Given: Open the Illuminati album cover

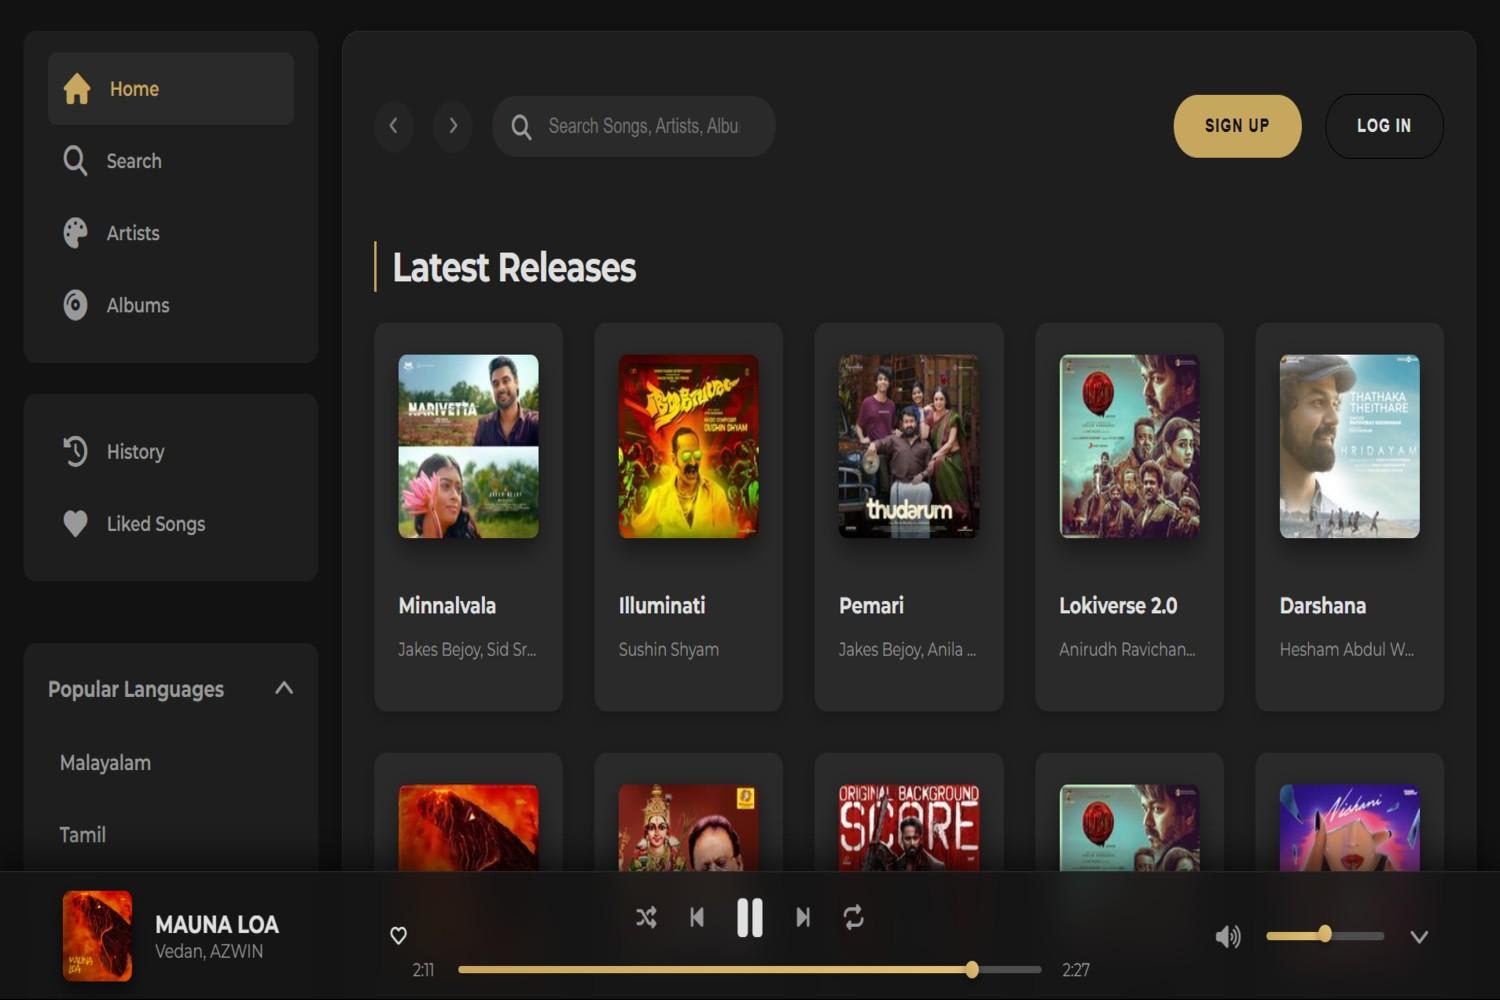Looking at the screenshot, I should [688, 446].
